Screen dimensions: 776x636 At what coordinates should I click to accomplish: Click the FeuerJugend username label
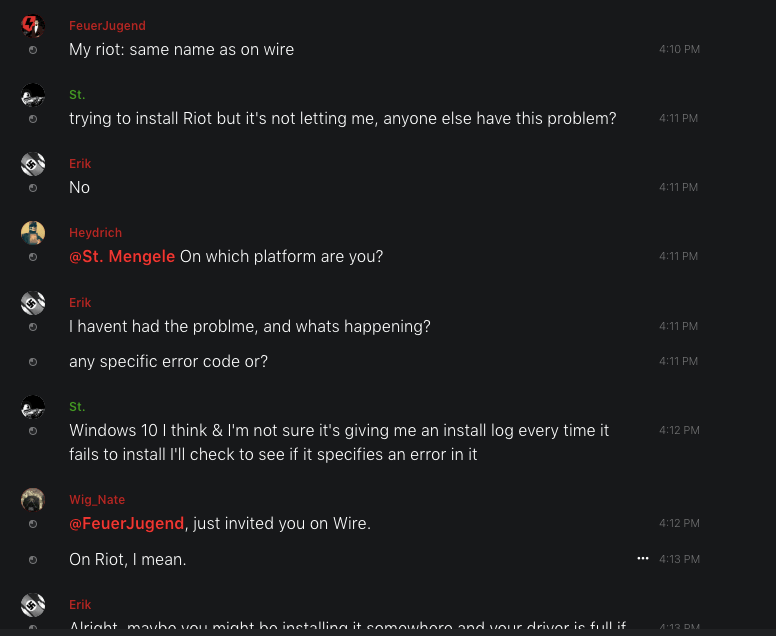click(107, 25)
